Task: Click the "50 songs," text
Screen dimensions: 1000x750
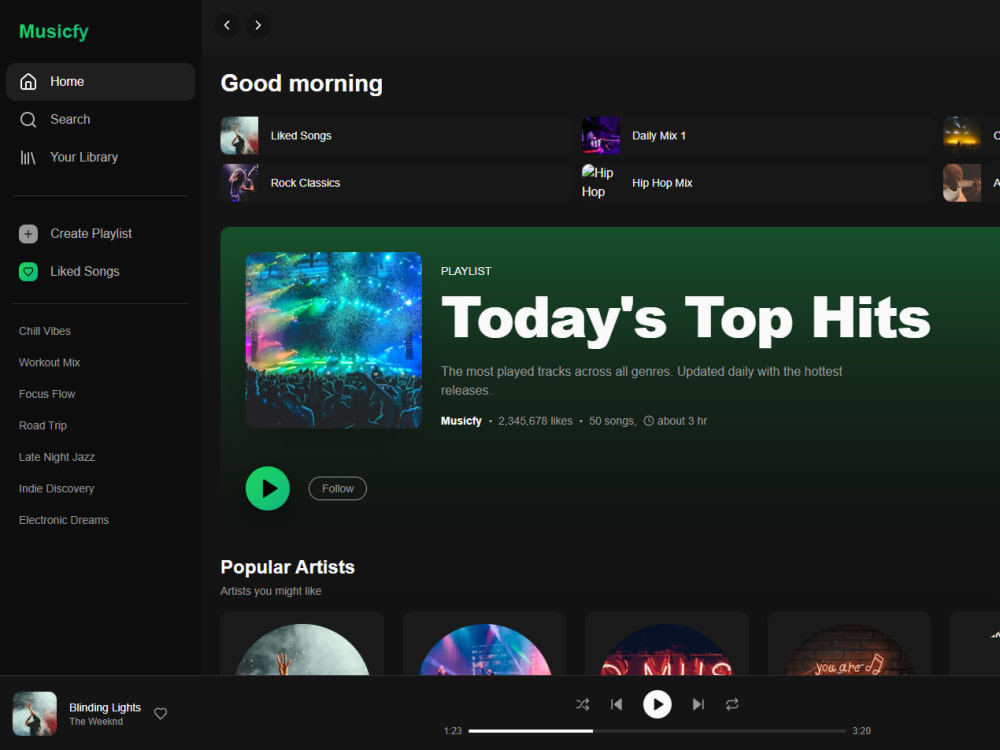Action: [612, 421]
